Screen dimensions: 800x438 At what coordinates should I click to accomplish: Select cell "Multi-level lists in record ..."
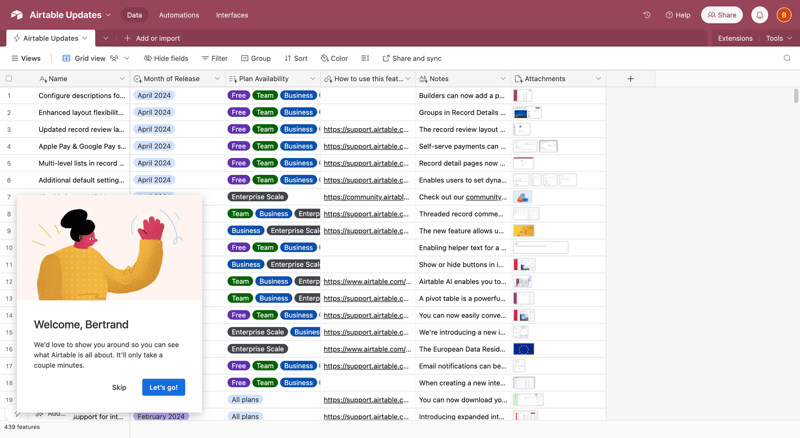tap(82, 163)
